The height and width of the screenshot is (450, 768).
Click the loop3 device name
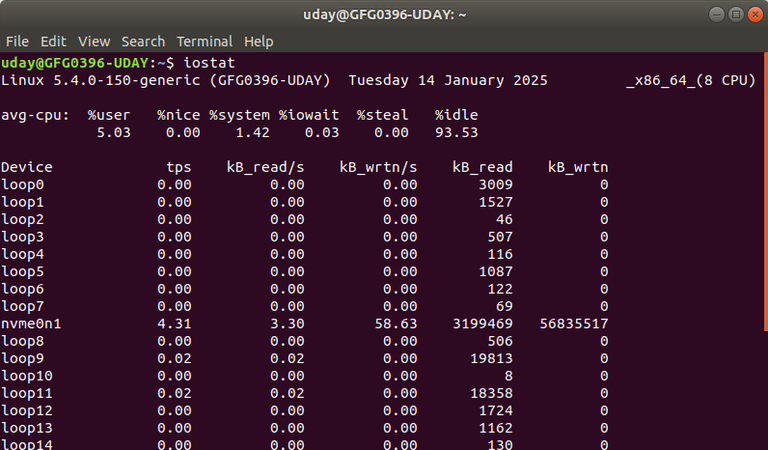(23, 237)
